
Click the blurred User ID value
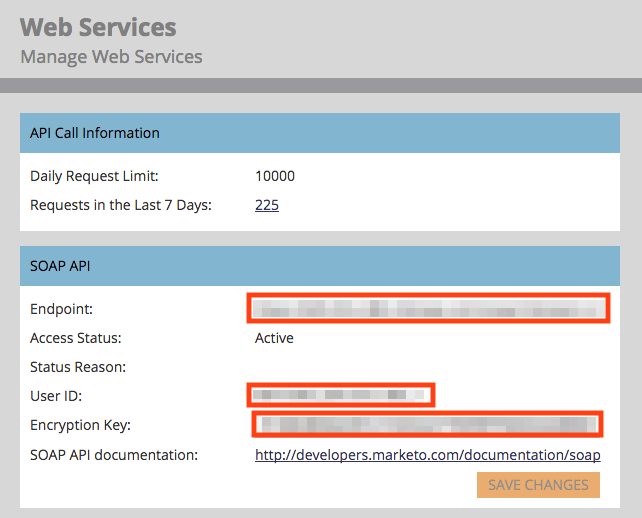tap(341, 395)
